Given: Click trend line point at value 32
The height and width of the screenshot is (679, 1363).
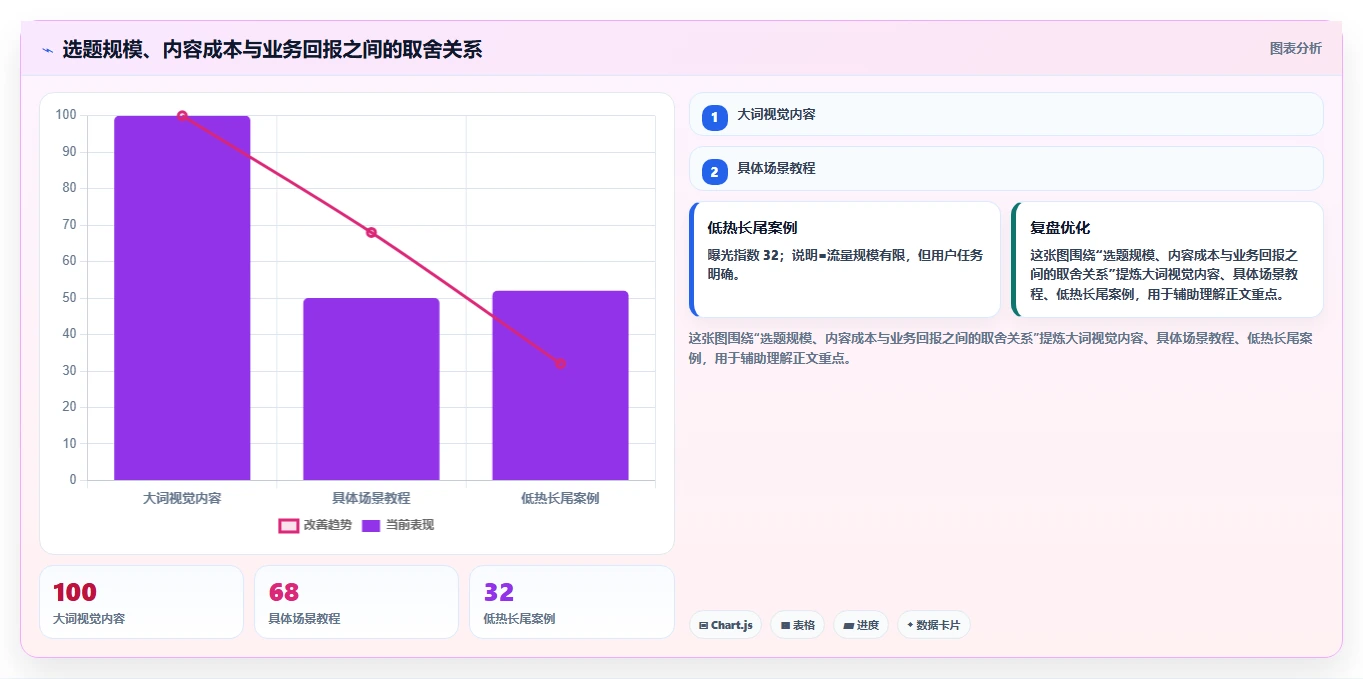Looking at the screenshot, I should click(560, 364).
